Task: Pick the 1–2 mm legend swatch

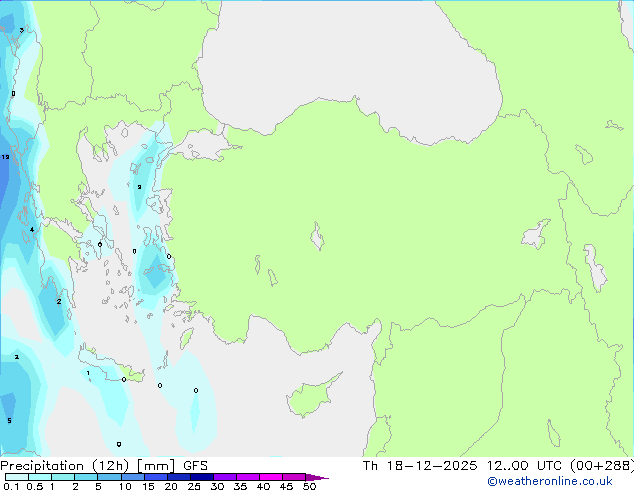Action: coord(63,477)
